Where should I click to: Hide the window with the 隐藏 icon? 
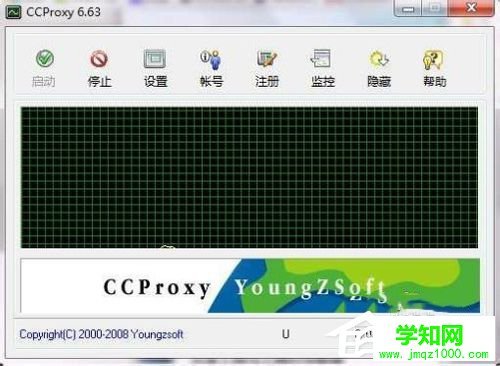click(x=379, y=68)
